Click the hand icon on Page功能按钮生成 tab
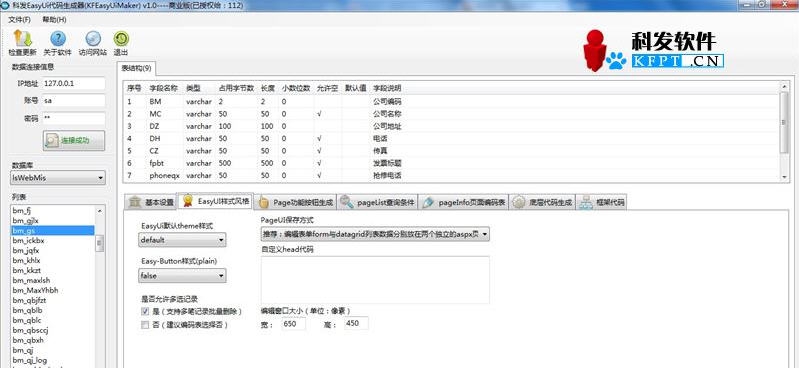The width and height of the screenshot is (799, 368). (263, 202)
